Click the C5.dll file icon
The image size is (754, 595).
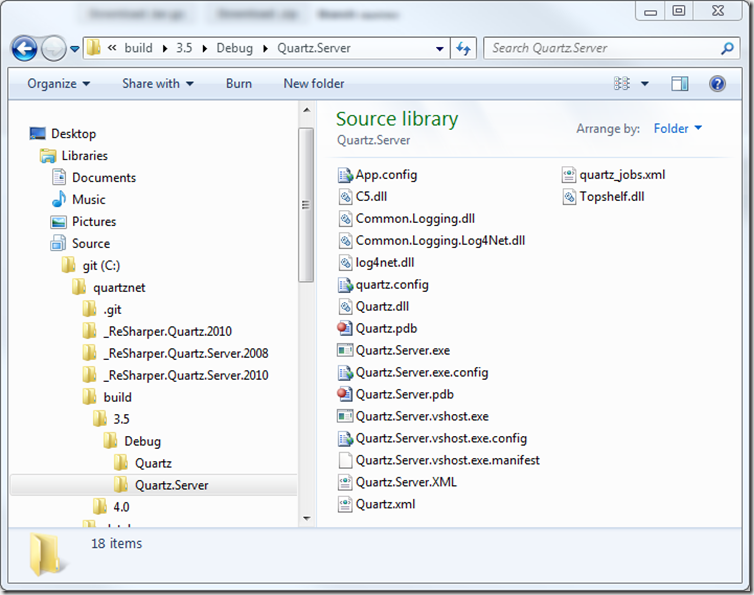[345, 197]
